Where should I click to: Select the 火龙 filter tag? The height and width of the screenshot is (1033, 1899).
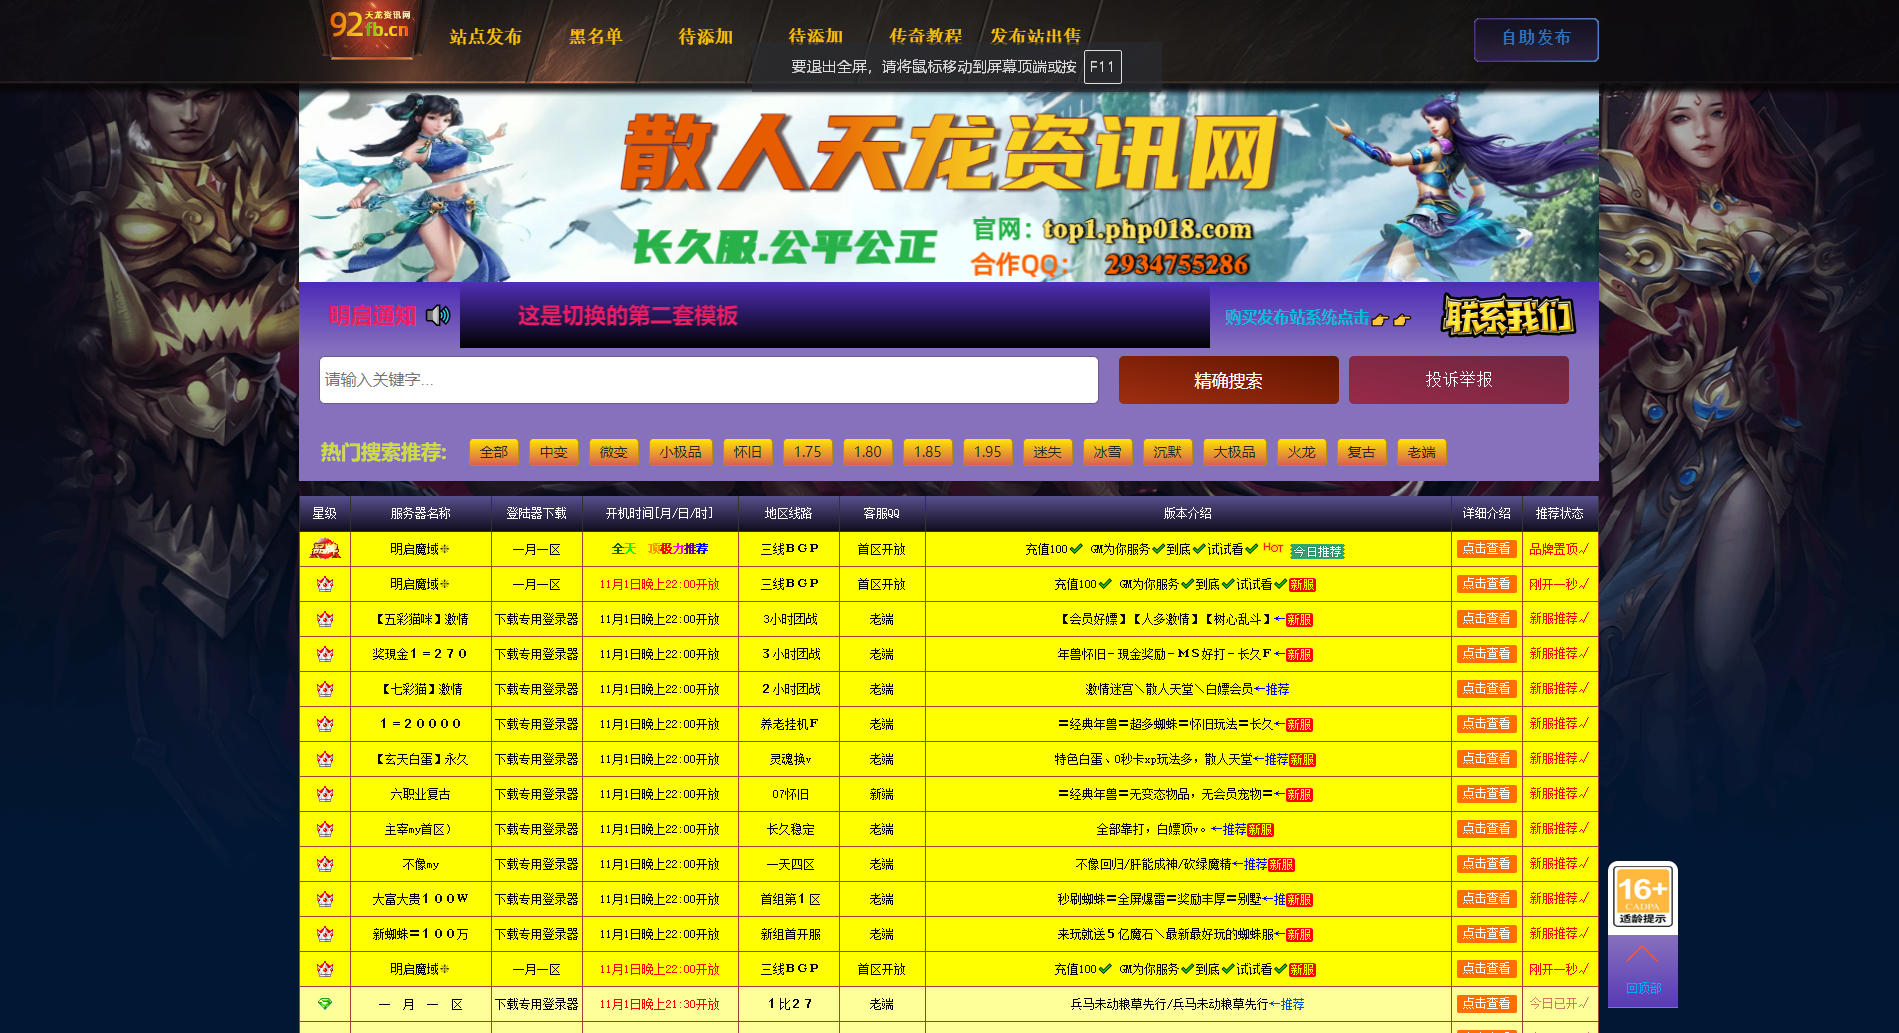point(1301,452)
